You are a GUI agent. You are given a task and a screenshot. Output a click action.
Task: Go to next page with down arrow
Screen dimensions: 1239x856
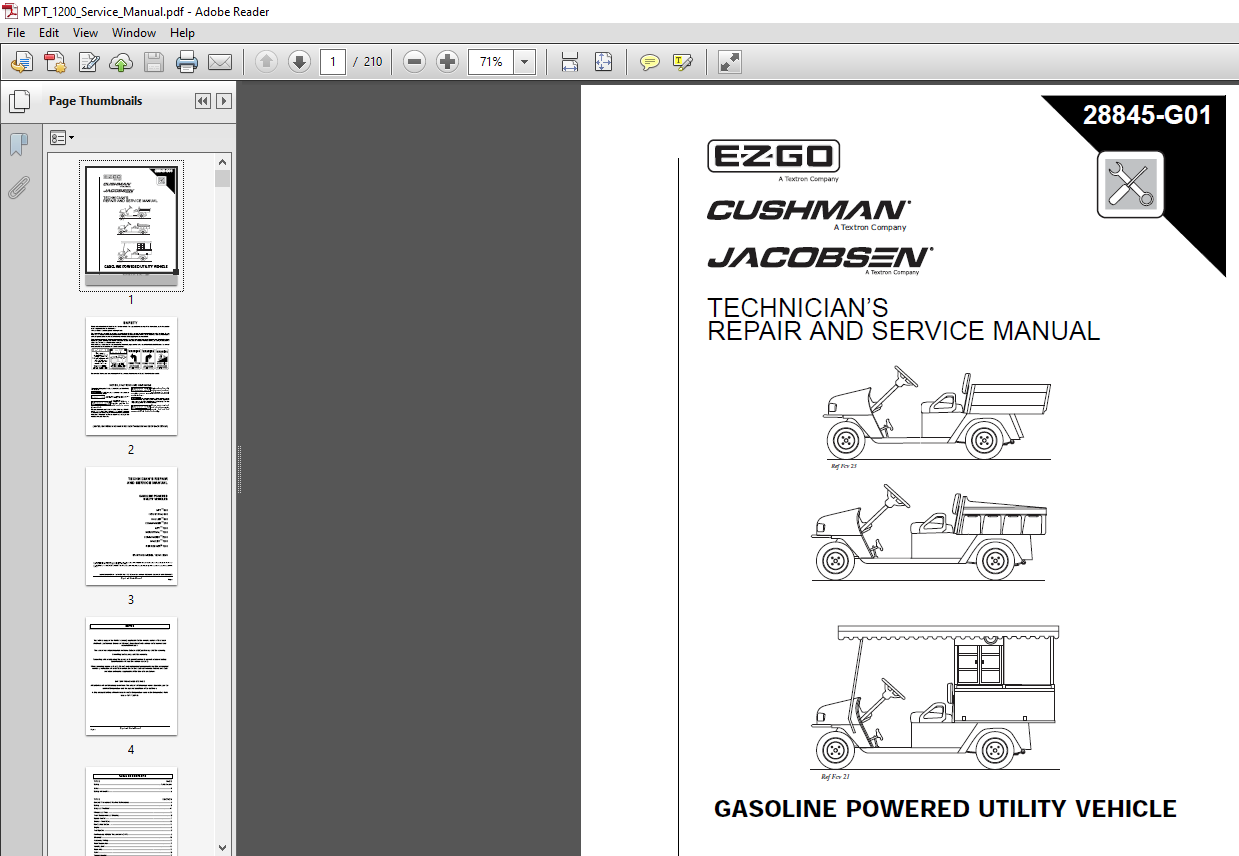coord(299,62)
